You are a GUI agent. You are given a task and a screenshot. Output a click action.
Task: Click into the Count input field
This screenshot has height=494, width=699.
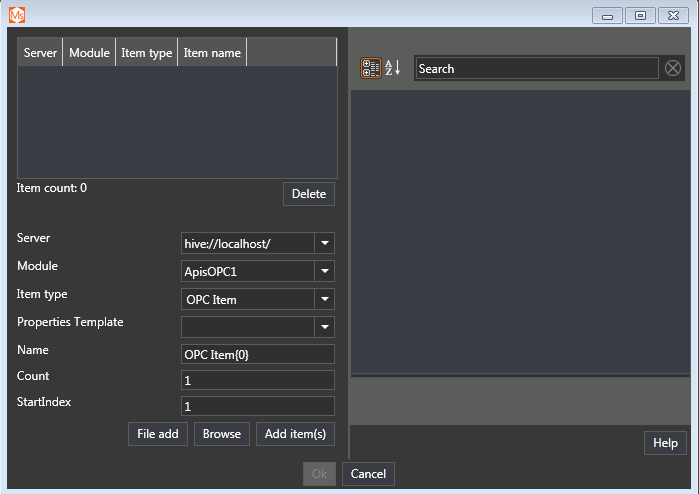click(257, 381)
